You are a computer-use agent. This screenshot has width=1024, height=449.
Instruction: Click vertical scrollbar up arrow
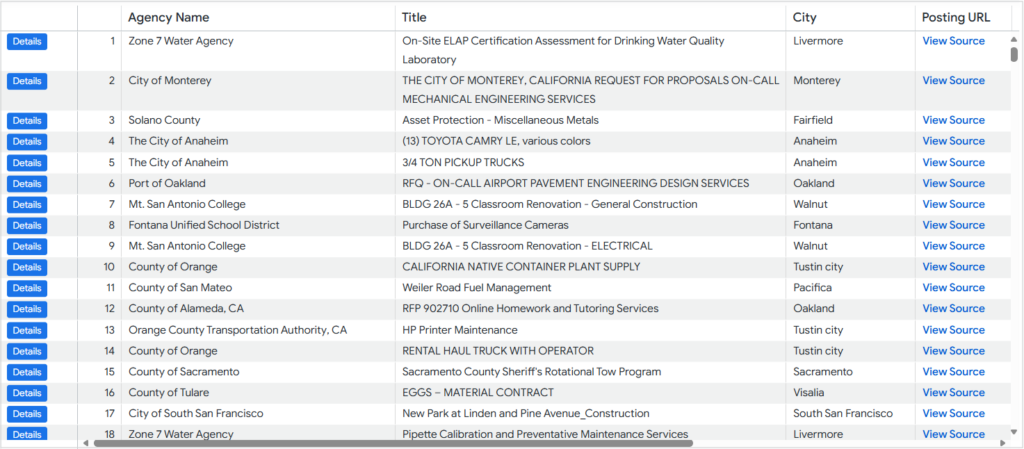coord(1014,39)
